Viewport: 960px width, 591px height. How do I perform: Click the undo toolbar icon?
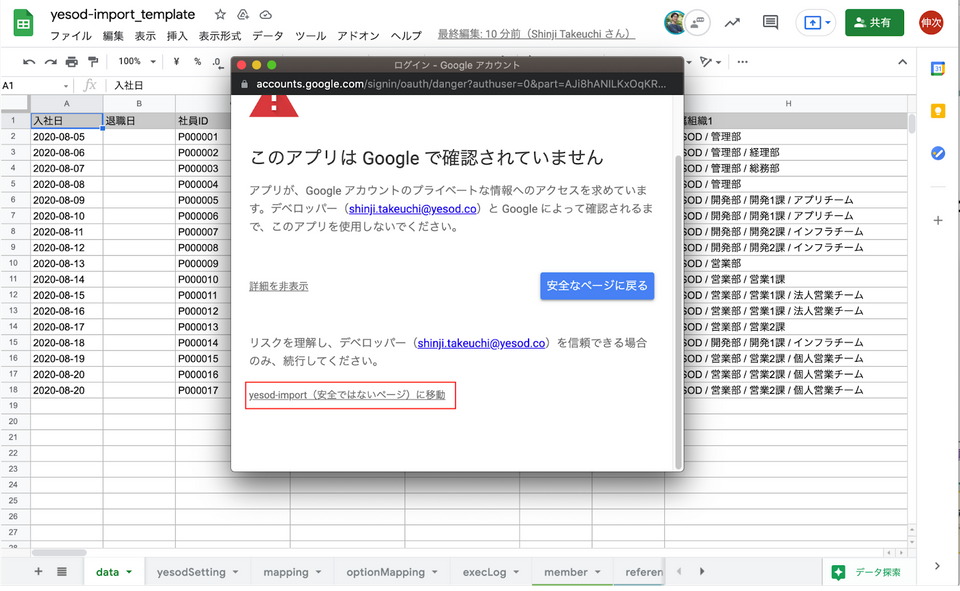click(29, 62)
